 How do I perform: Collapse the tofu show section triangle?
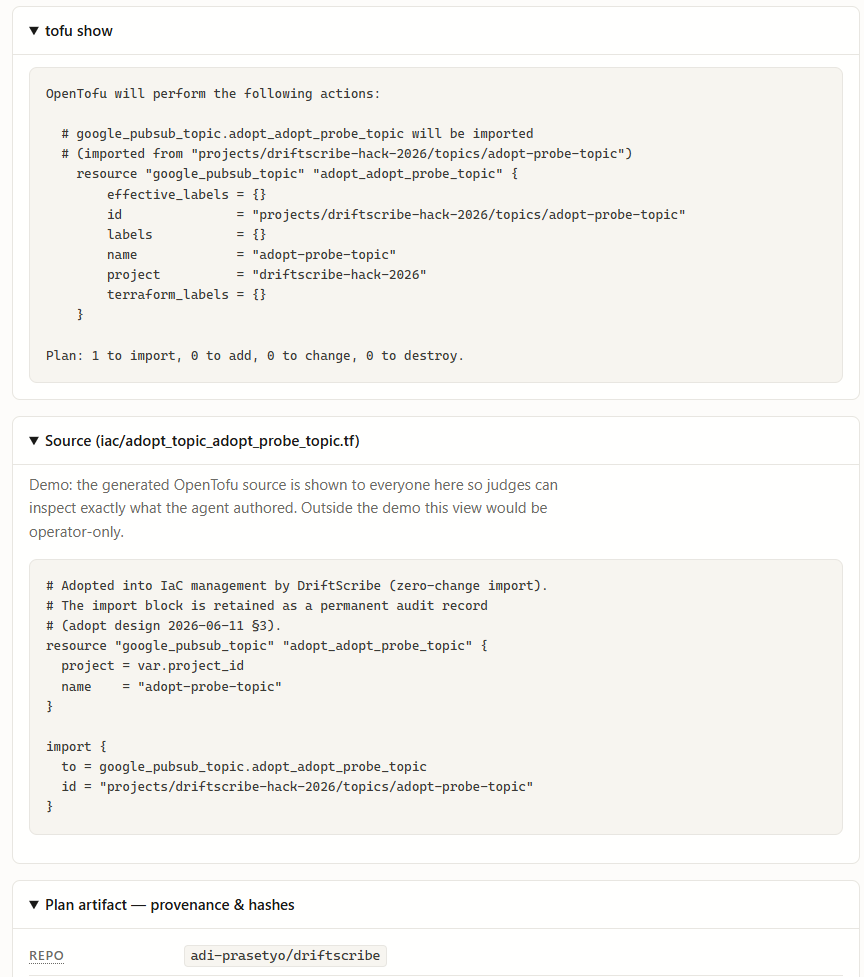click(x=34, y=31)
